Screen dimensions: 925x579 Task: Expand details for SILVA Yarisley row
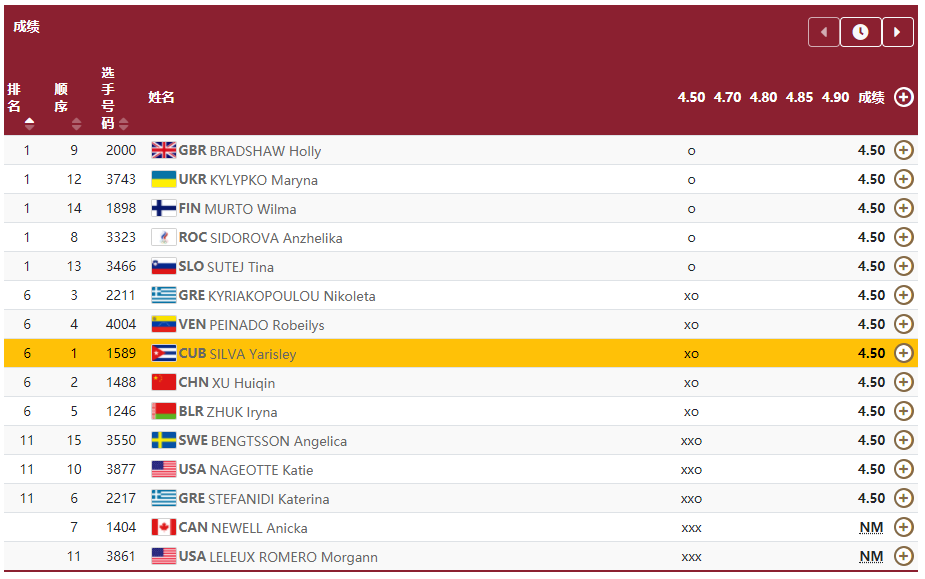(x=903, y=353)
